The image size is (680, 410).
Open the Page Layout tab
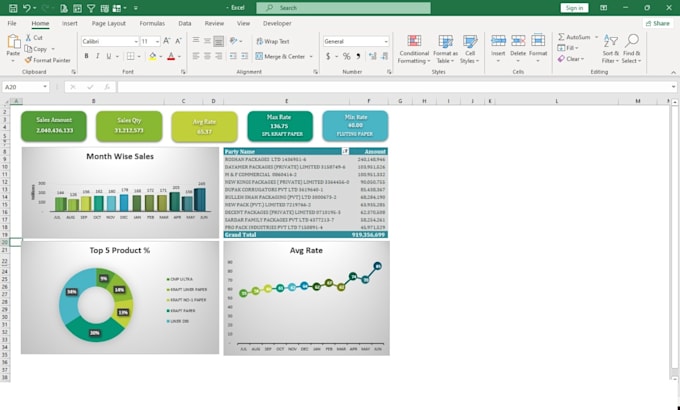(109, 22)
